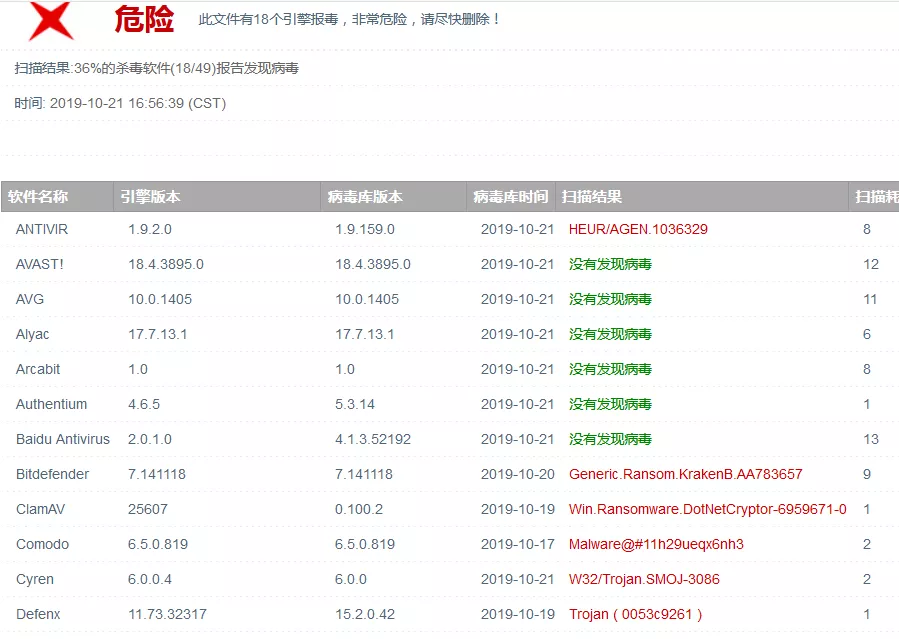Select the AVG software name
The image size is (899, 639).
pos(30,299)
